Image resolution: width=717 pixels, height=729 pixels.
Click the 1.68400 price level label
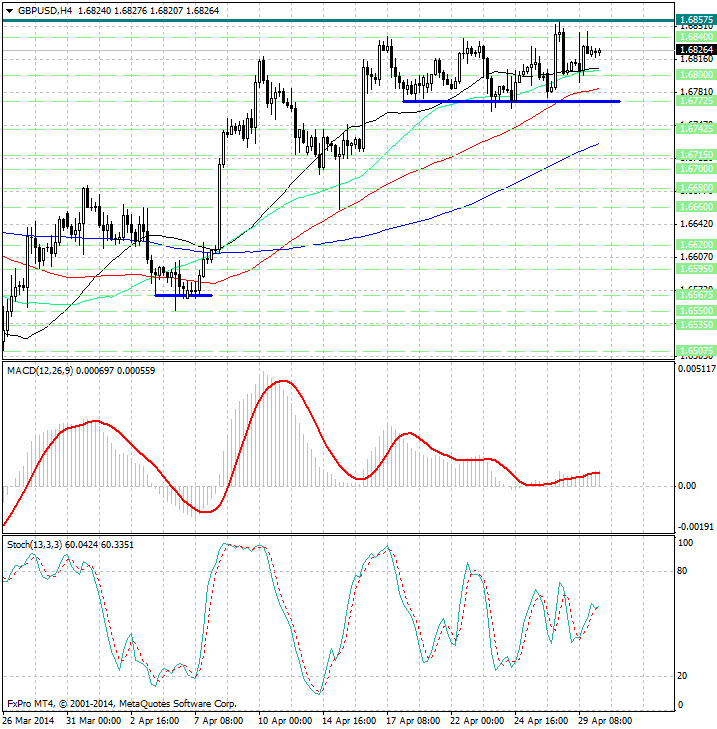coord(694,35)
